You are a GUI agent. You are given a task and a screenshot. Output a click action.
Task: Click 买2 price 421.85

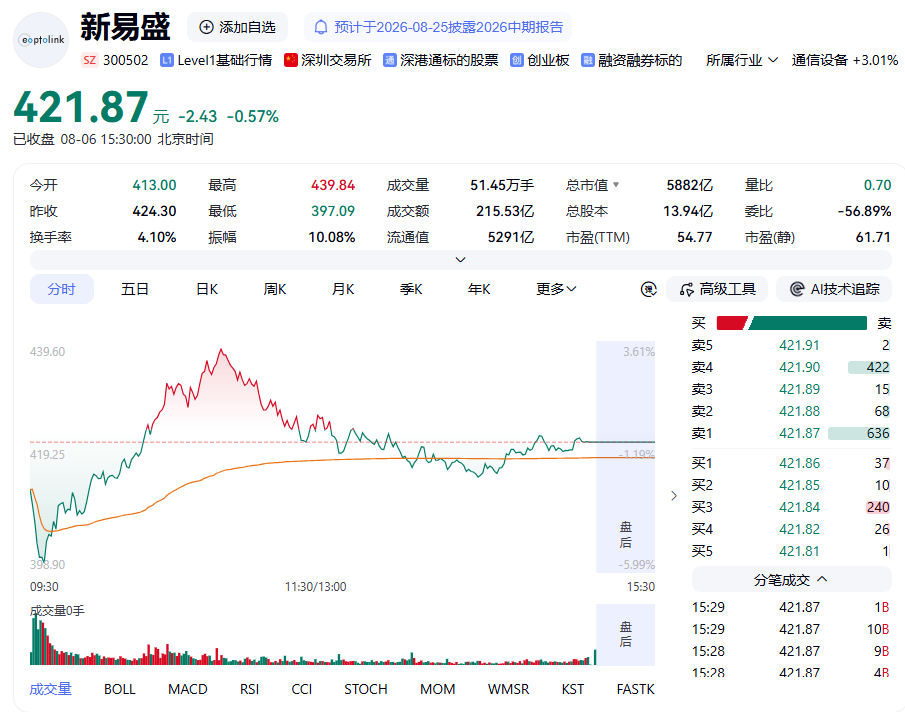coord(799,485)
